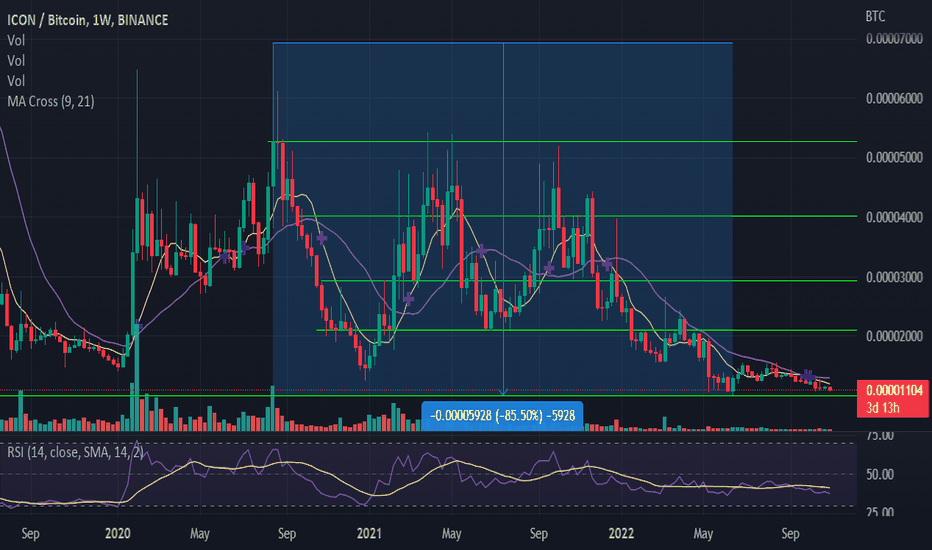Click the 75.00 RSI scale label
The width and height of the screenshot is (932, 550).
point(880,436)
